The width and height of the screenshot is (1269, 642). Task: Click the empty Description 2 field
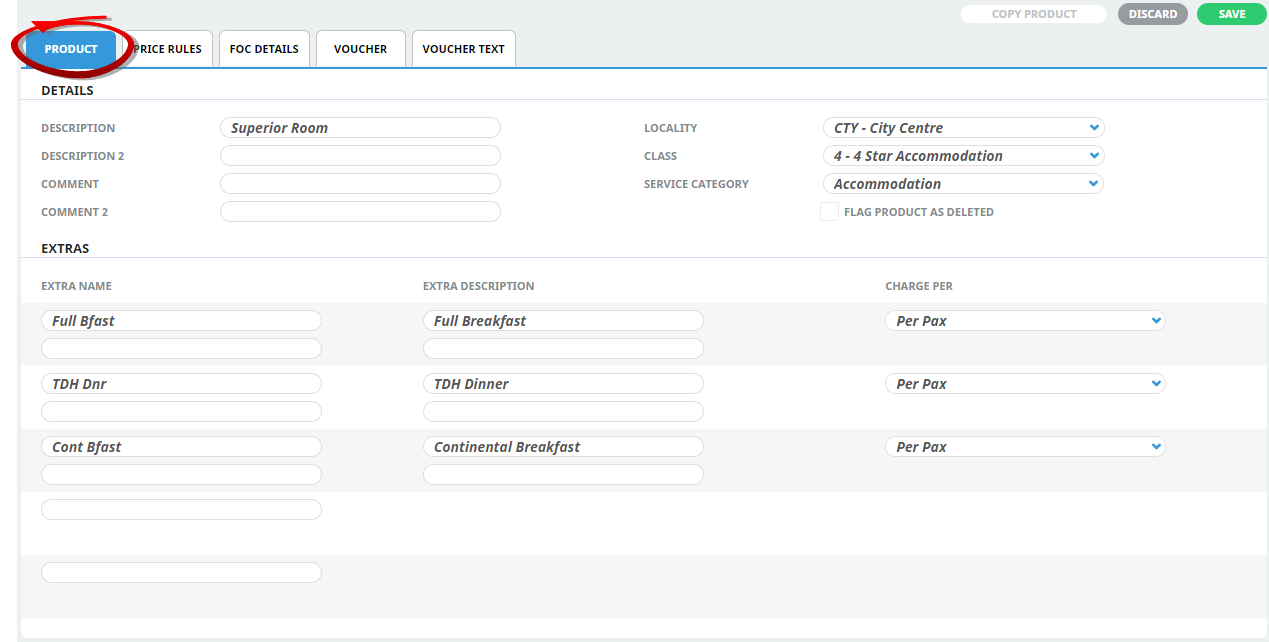[x=359, y=156]
